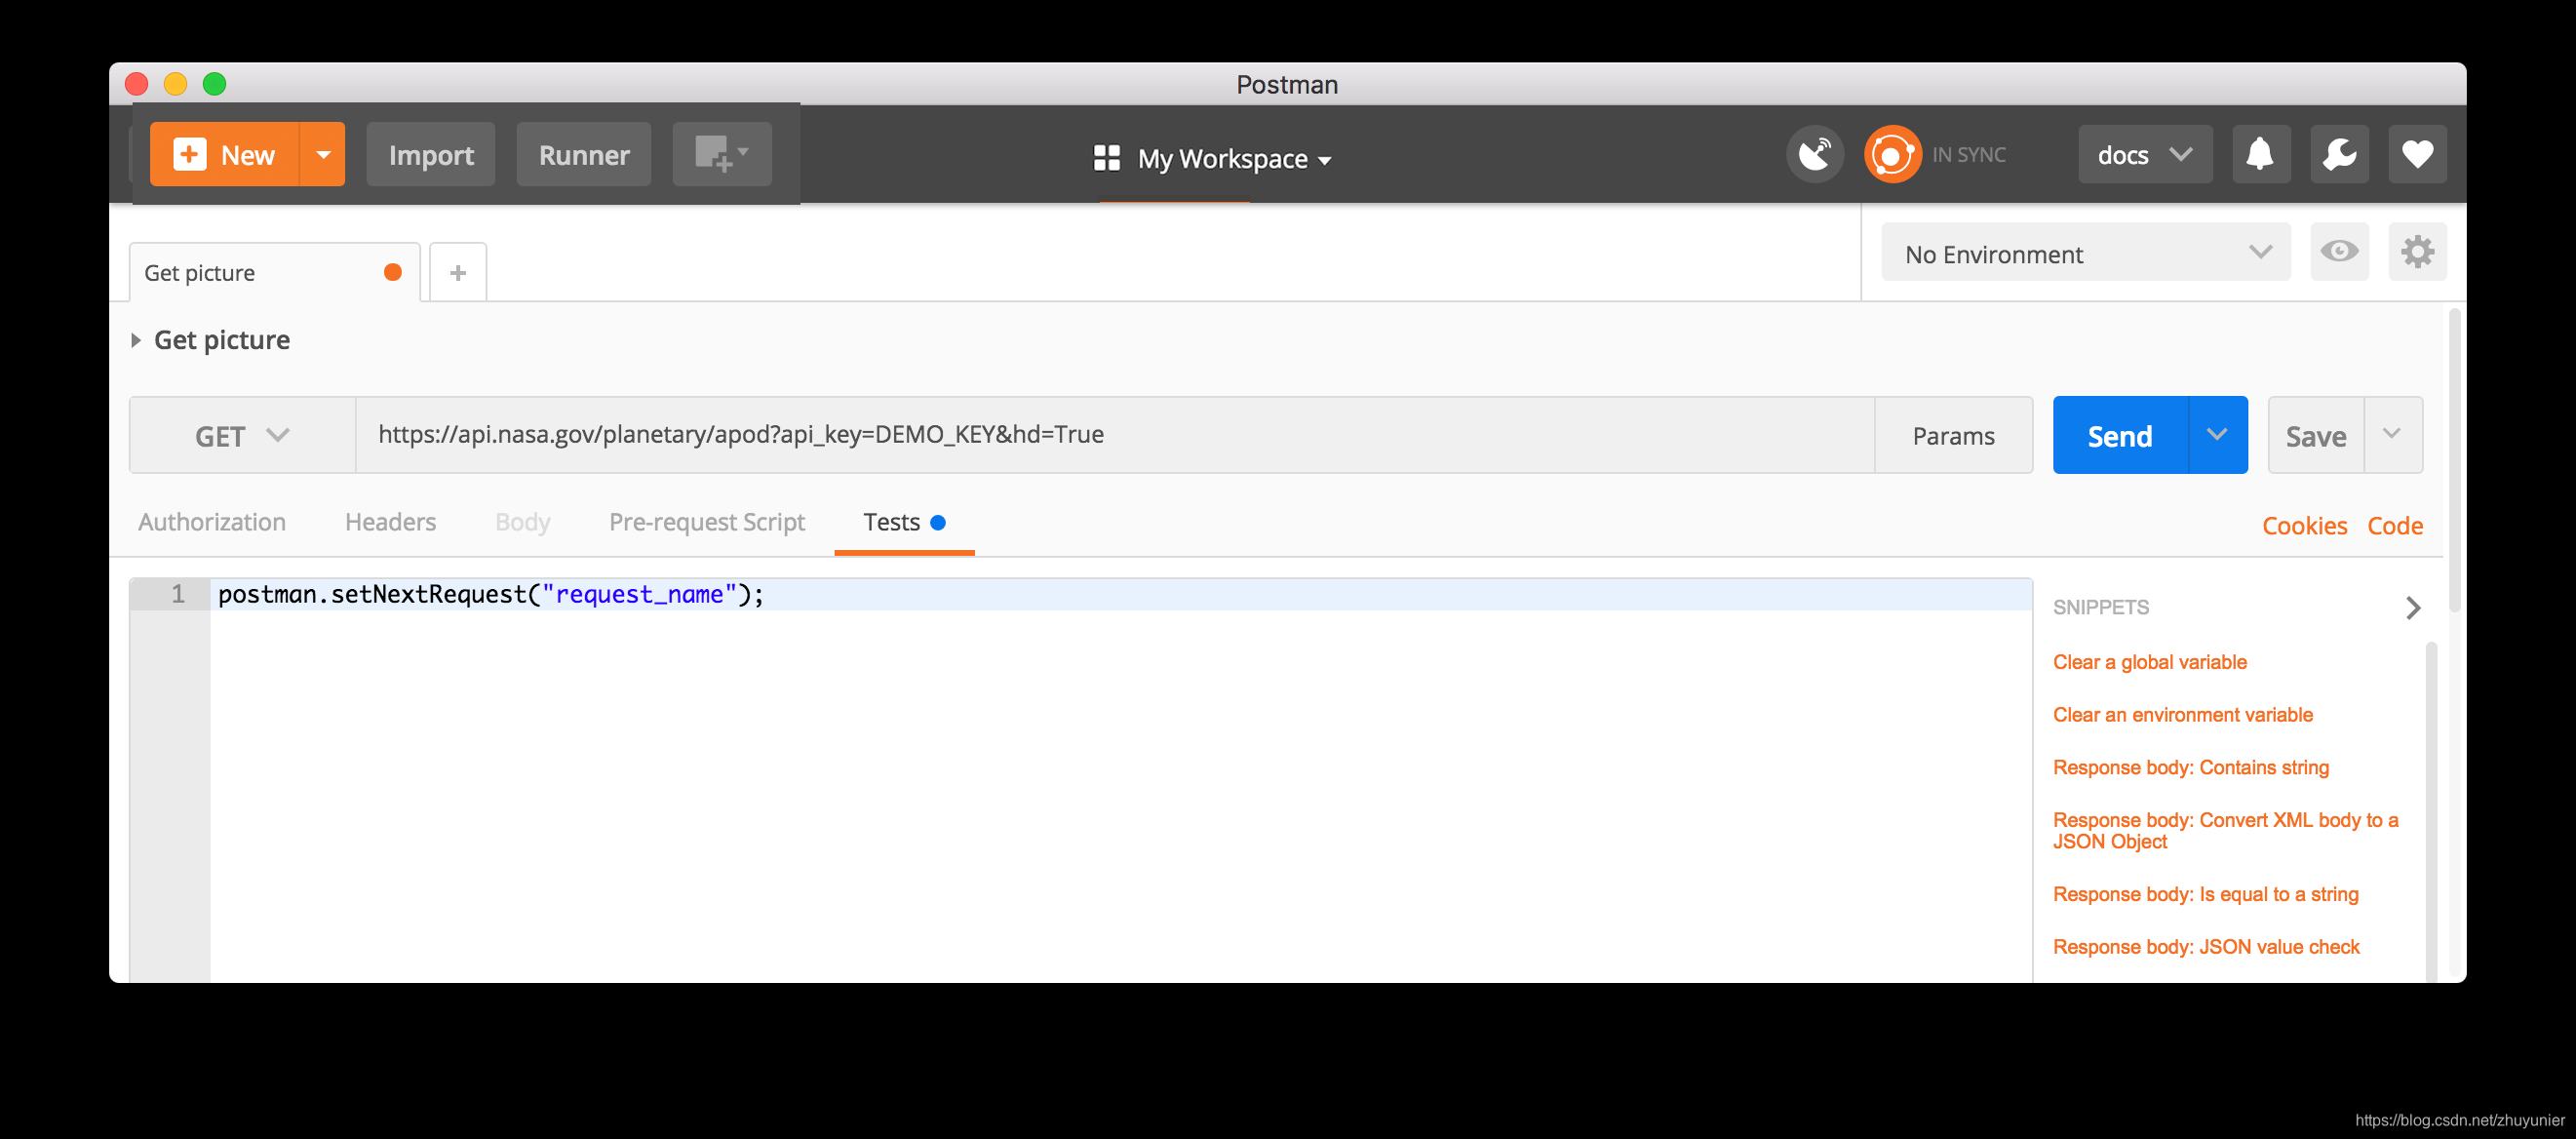Click the orange sync status icon
Viewport: 2576px width, 1139px height.
tap(1892, 154)
